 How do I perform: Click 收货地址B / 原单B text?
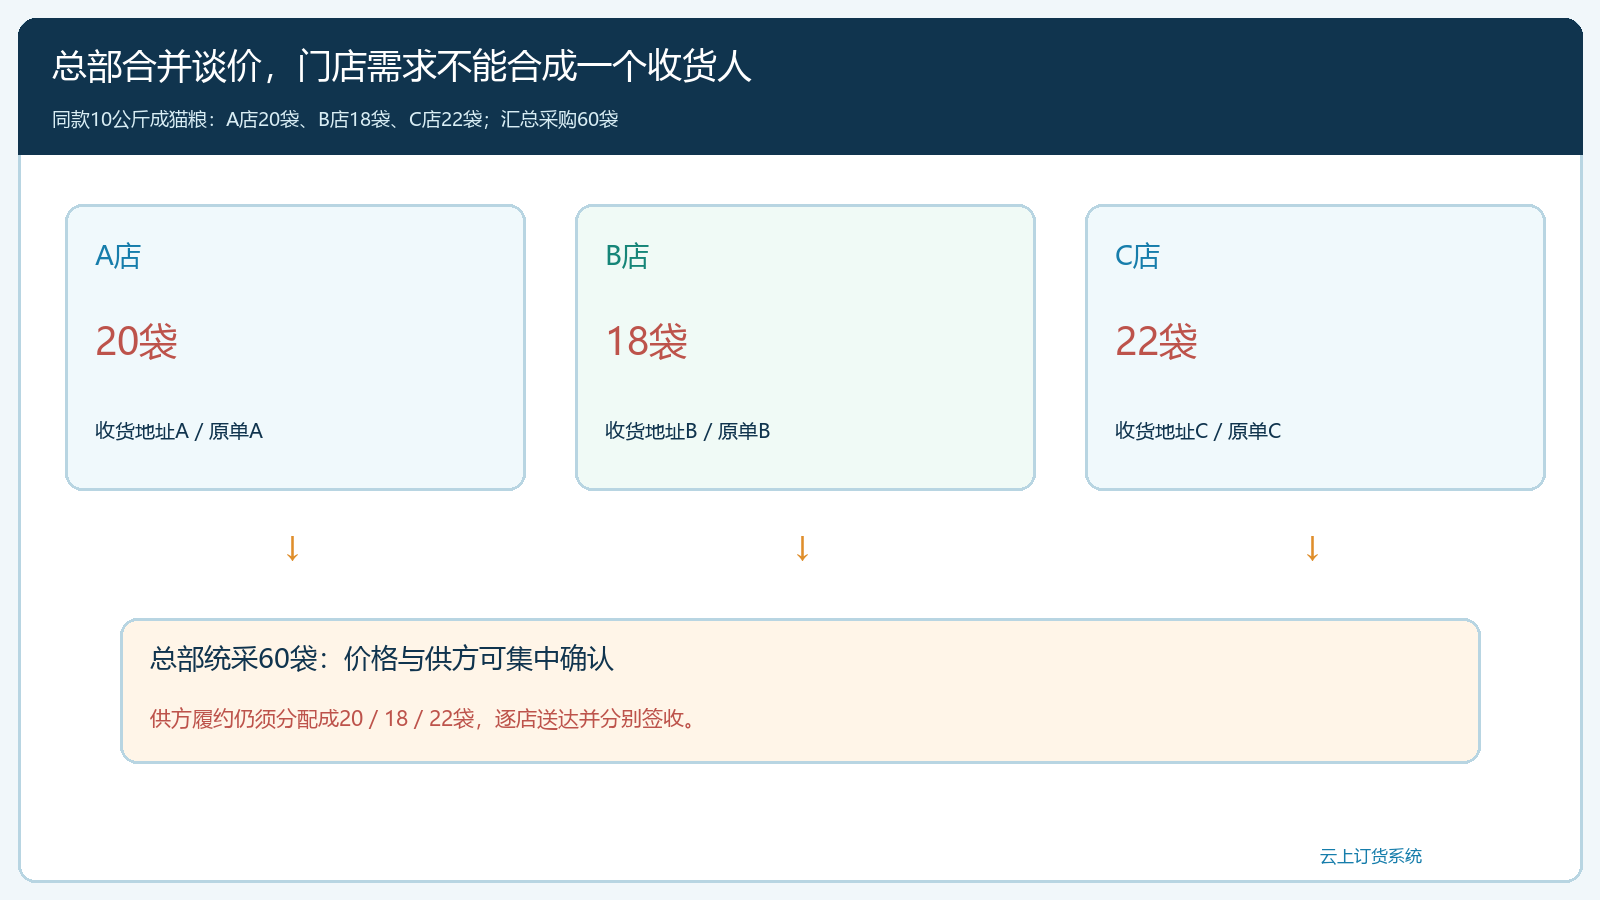coord(688,431)
